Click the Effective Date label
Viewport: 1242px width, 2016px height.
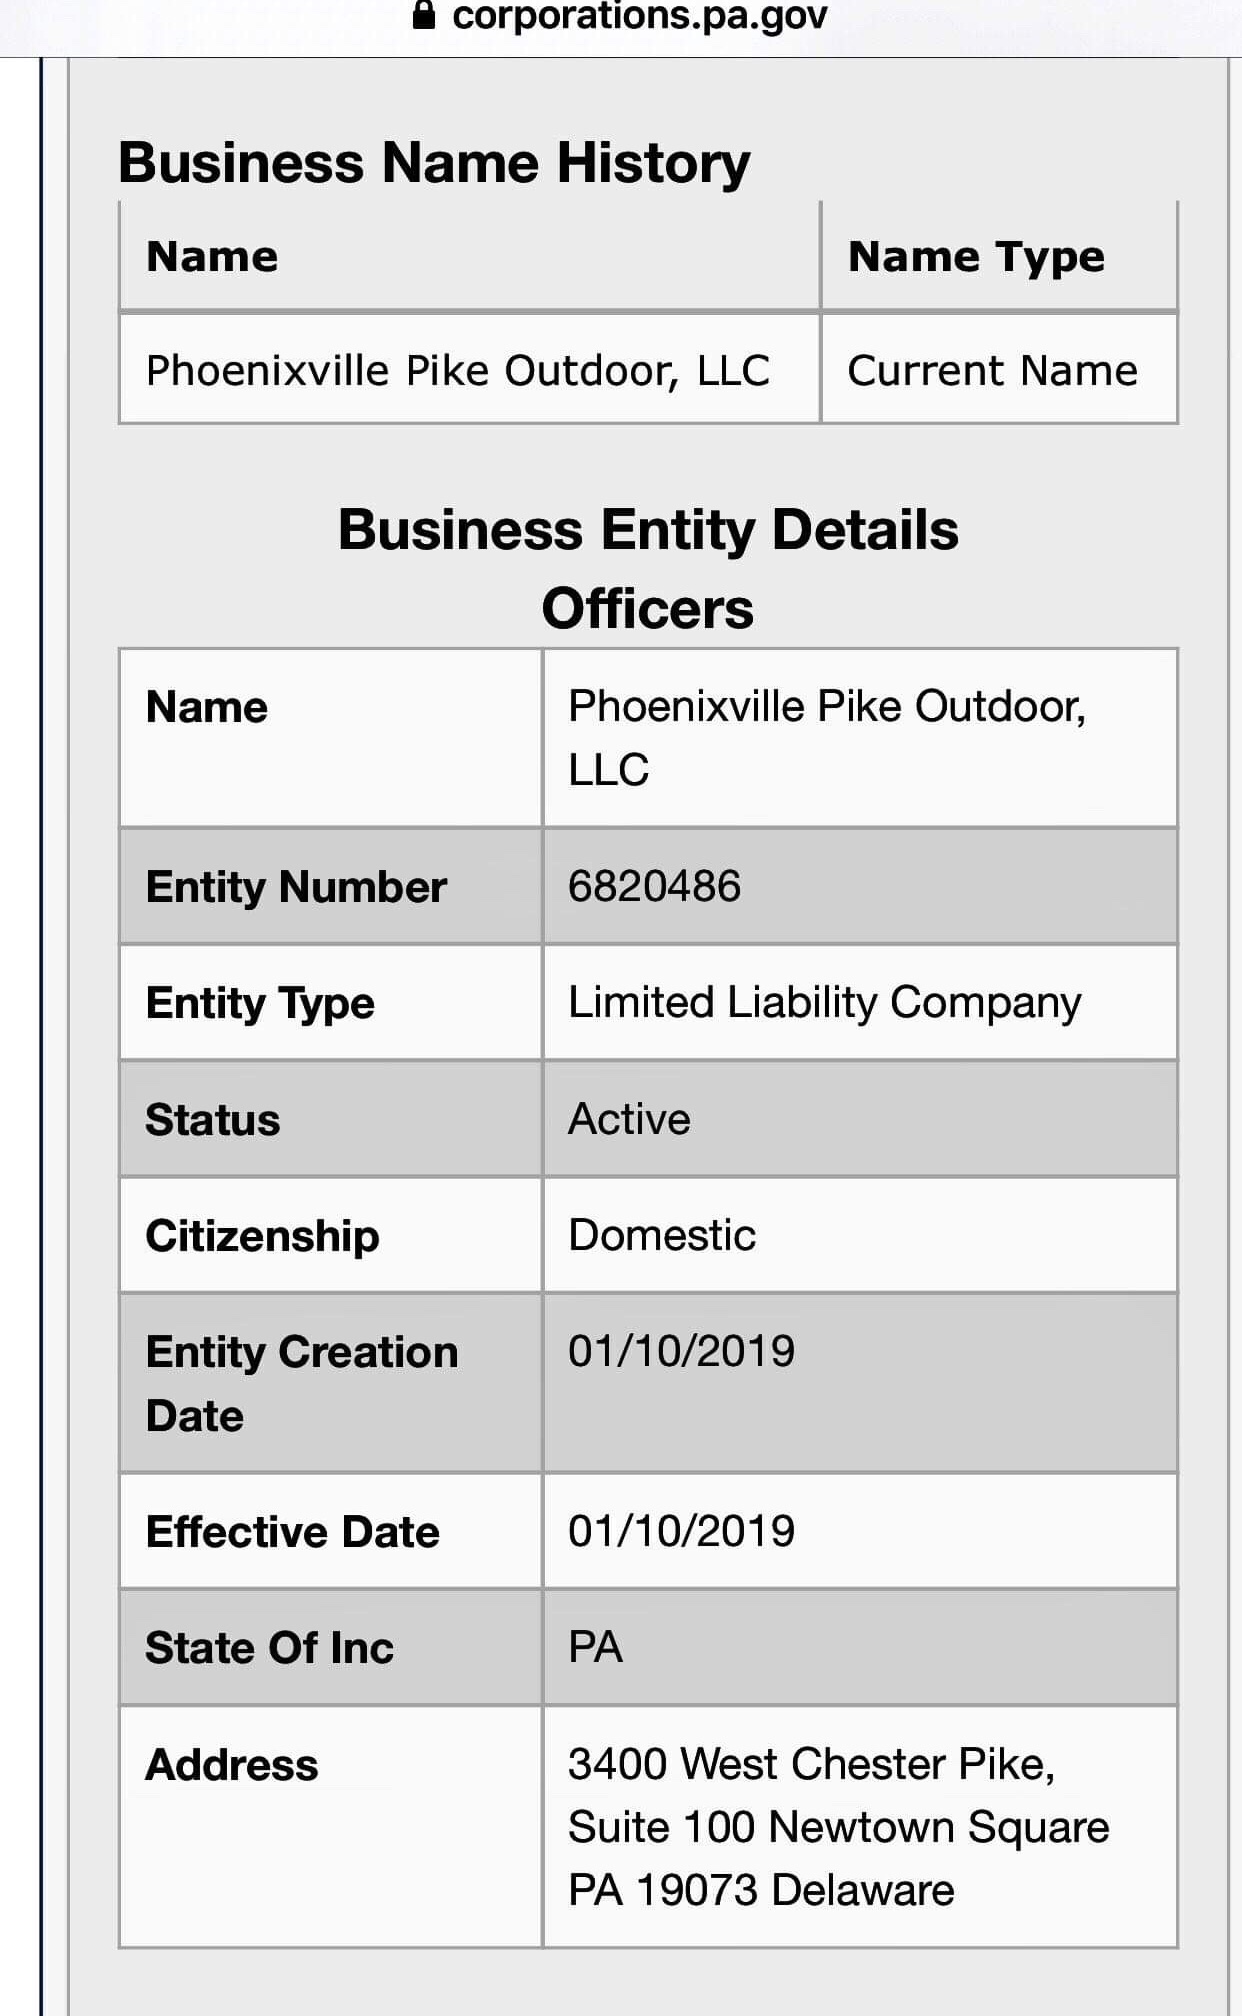coord(292,1532)
